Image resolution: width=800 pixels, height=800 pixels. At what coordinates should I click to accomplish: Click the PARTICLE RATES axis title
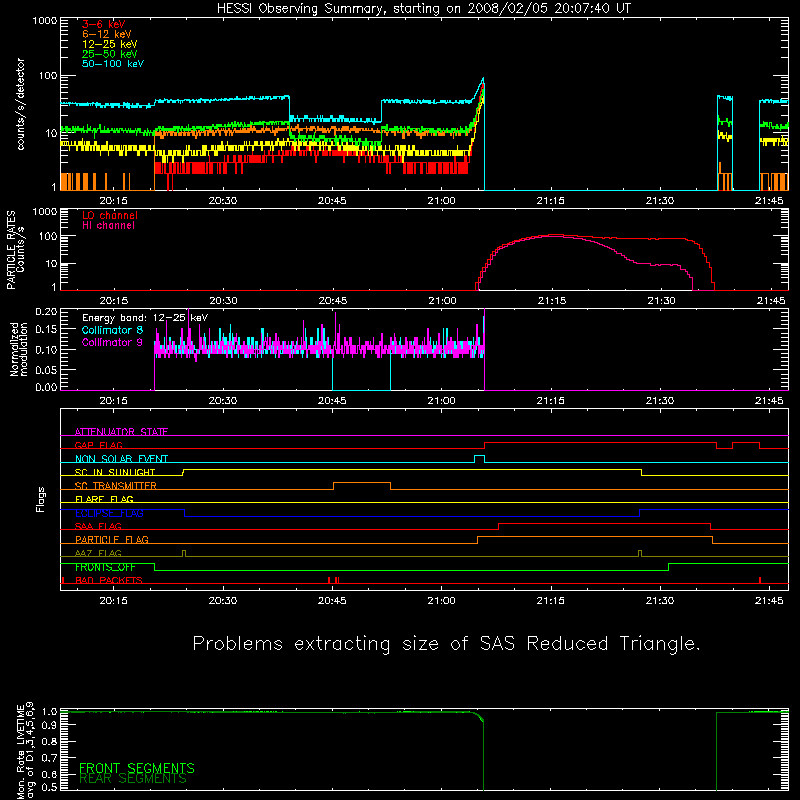tap(15, 250)
